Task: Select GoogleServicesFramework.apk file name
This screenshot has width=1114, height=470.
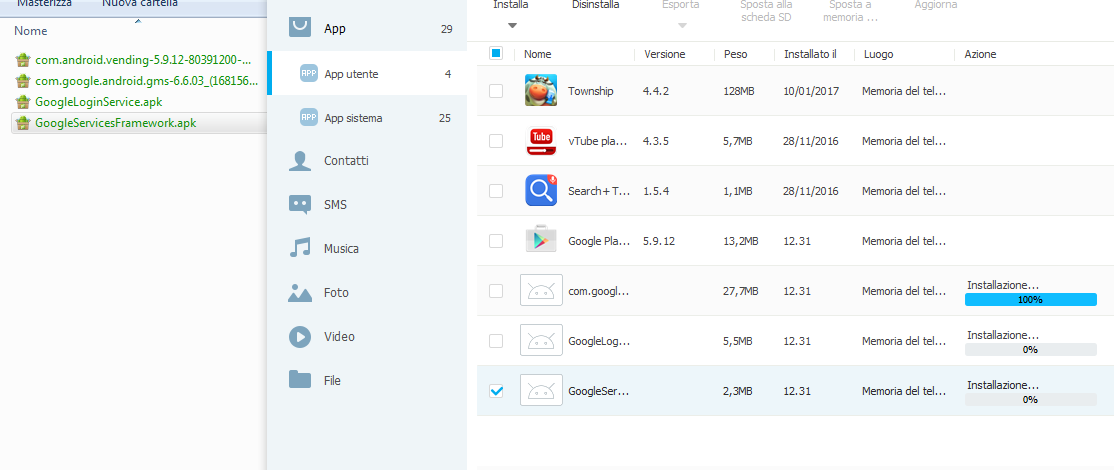Action: point(116,123)
